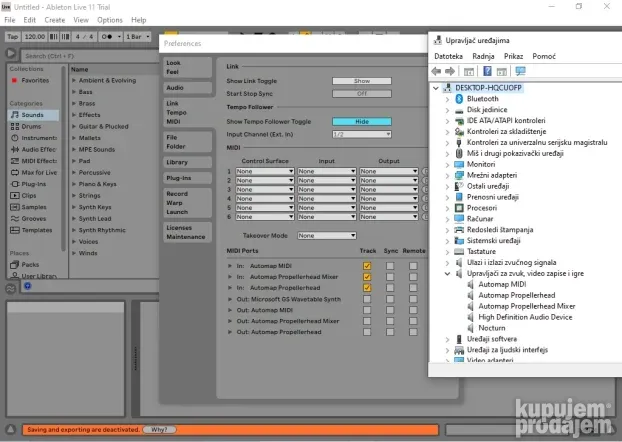The width and height of the screenshot is (622, 442).
Task: Toggle Track for In: Automap MIDI
Action: pyautogui.click(x=367, y=266)
